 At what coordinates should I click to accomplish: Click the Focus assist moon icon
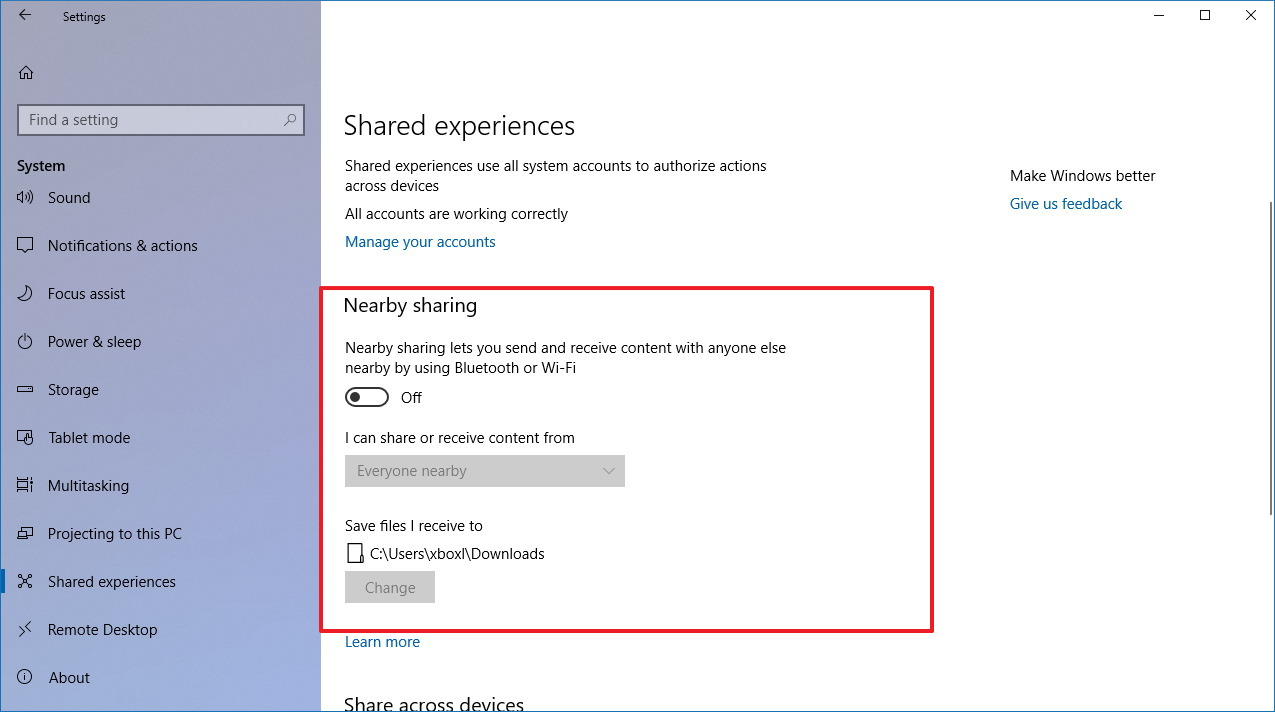tap(26, 294)
